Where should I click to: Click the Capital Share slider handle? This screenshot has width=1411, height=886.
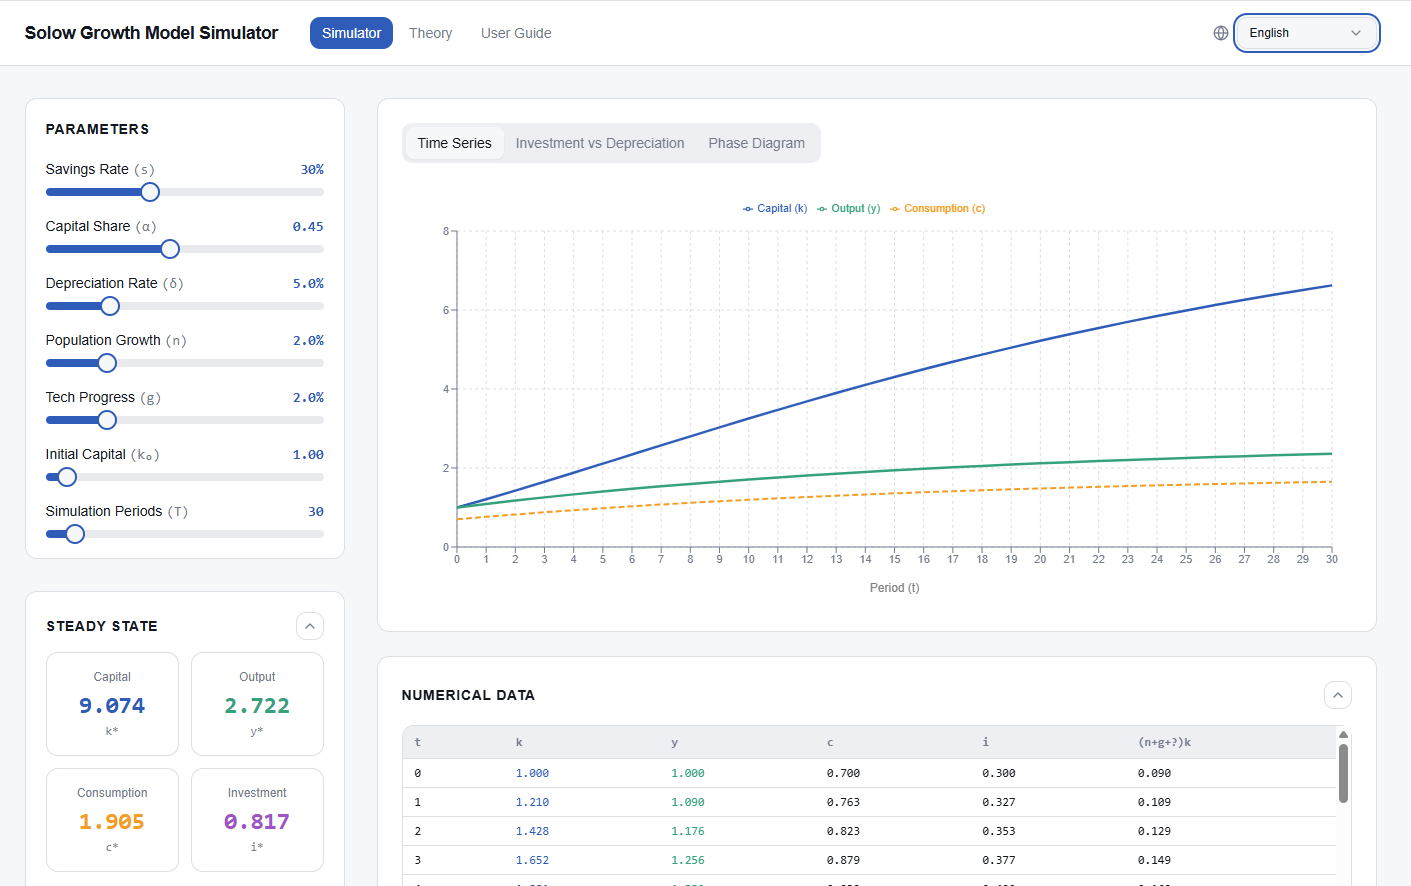[x=170, y=249]
